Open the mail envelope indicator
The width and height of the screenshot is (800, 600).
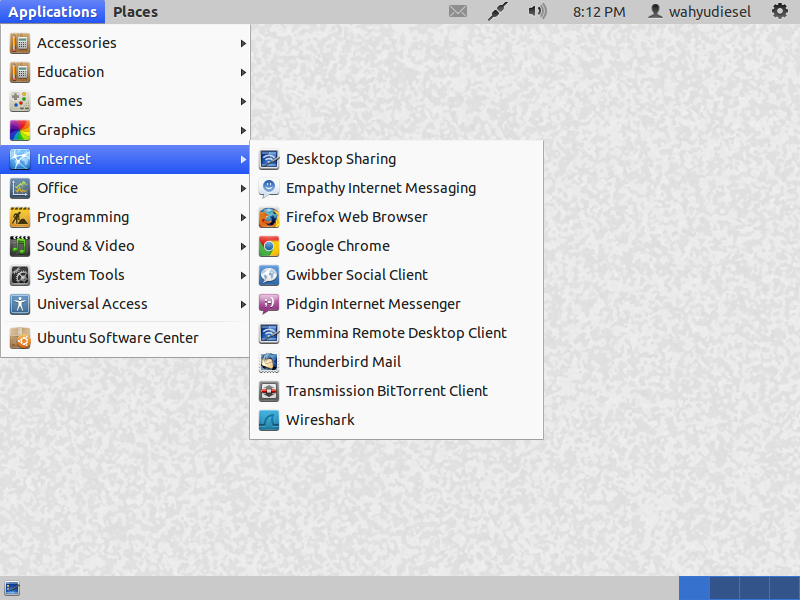tap(458, 11)
